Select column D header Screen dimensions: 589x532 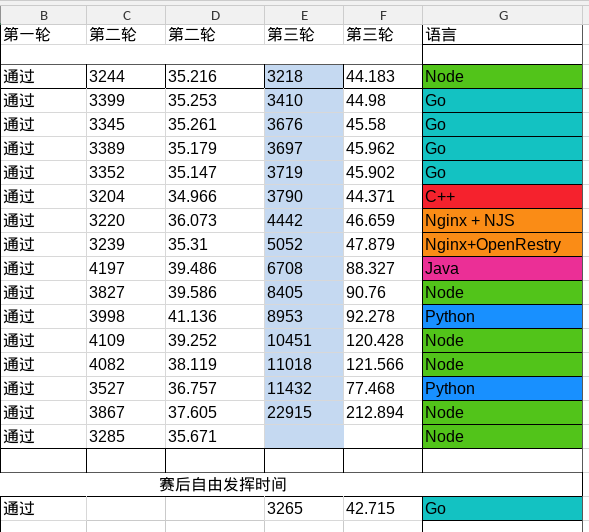pyautogui.click(x=215, y=15)
